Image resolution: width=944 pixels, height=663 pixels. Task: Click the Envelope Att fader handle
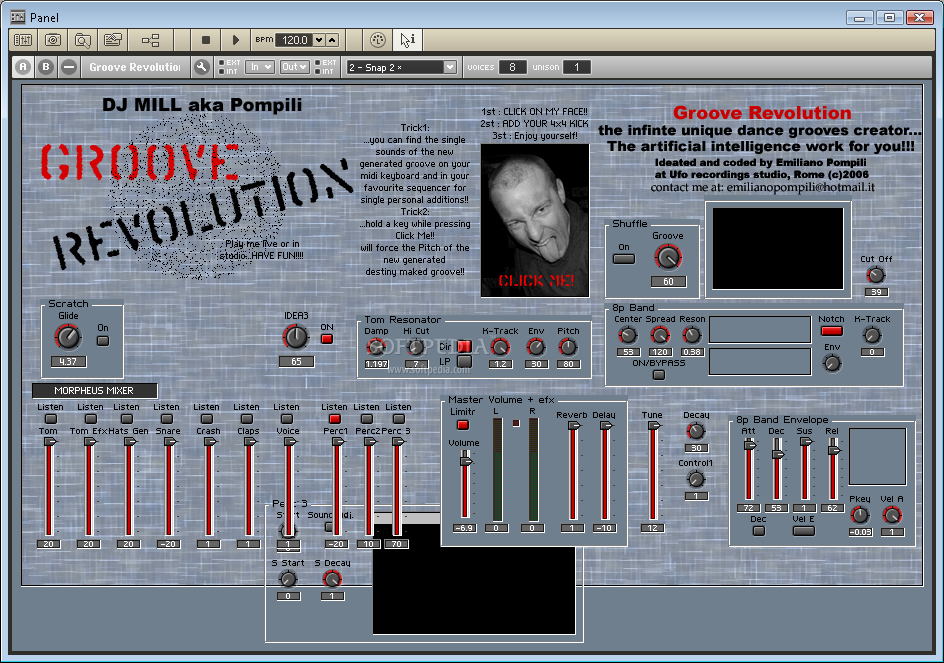750,446
